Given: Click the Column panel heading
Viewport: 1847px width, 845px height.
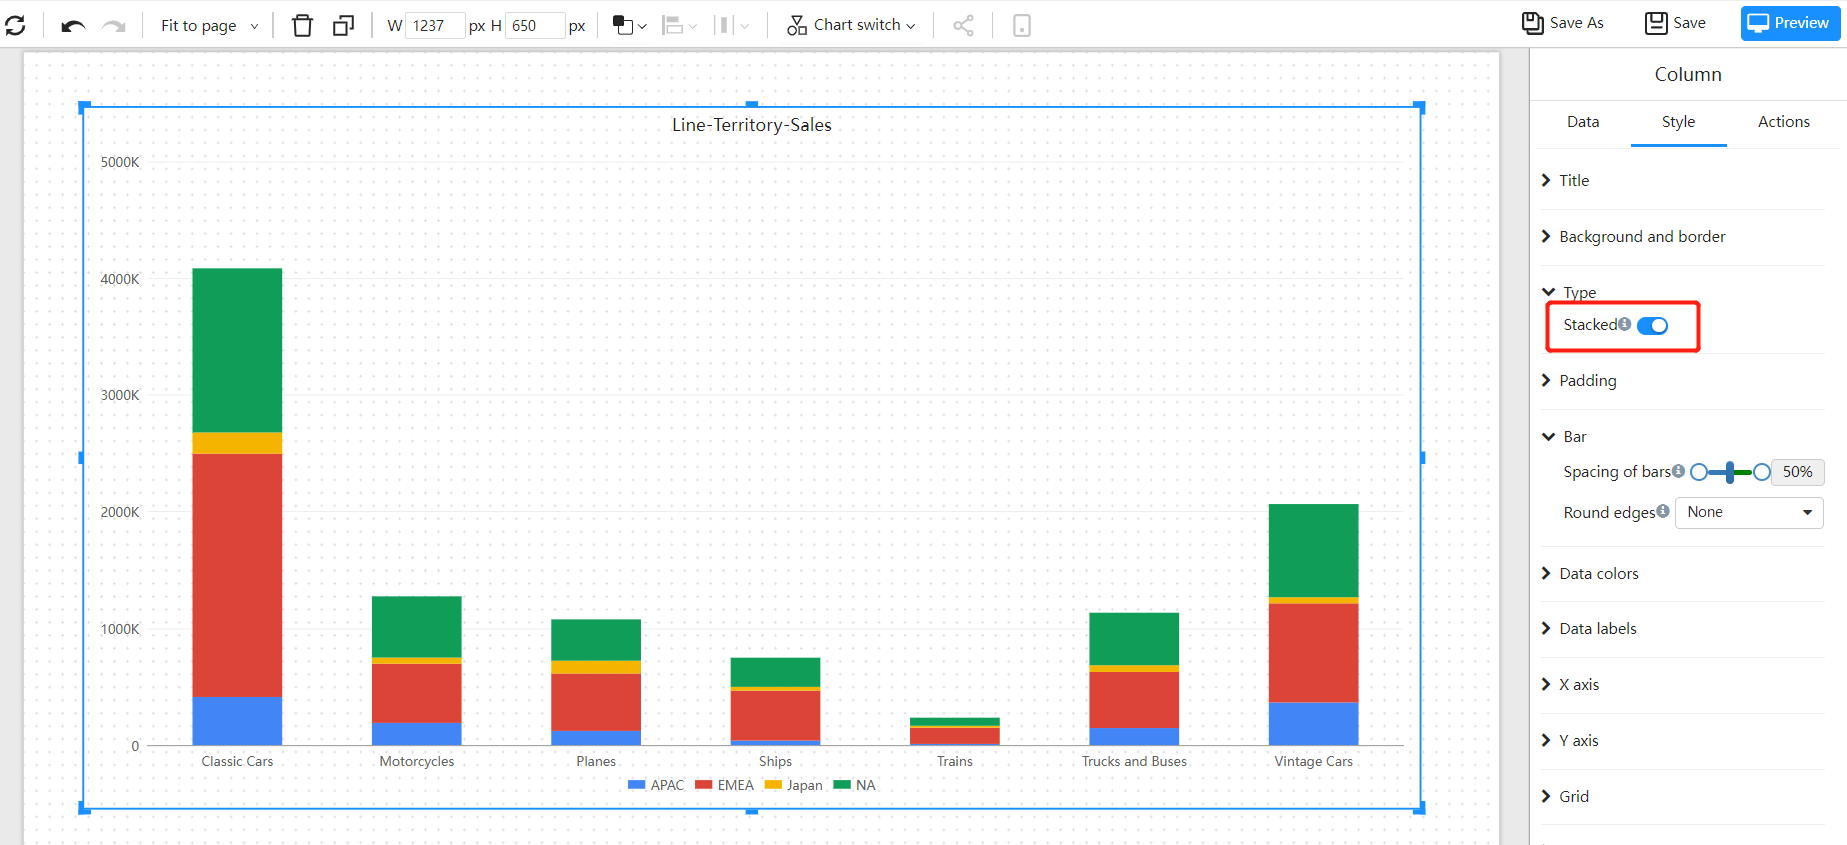Looking at the screenshot, I should 1688,75.
